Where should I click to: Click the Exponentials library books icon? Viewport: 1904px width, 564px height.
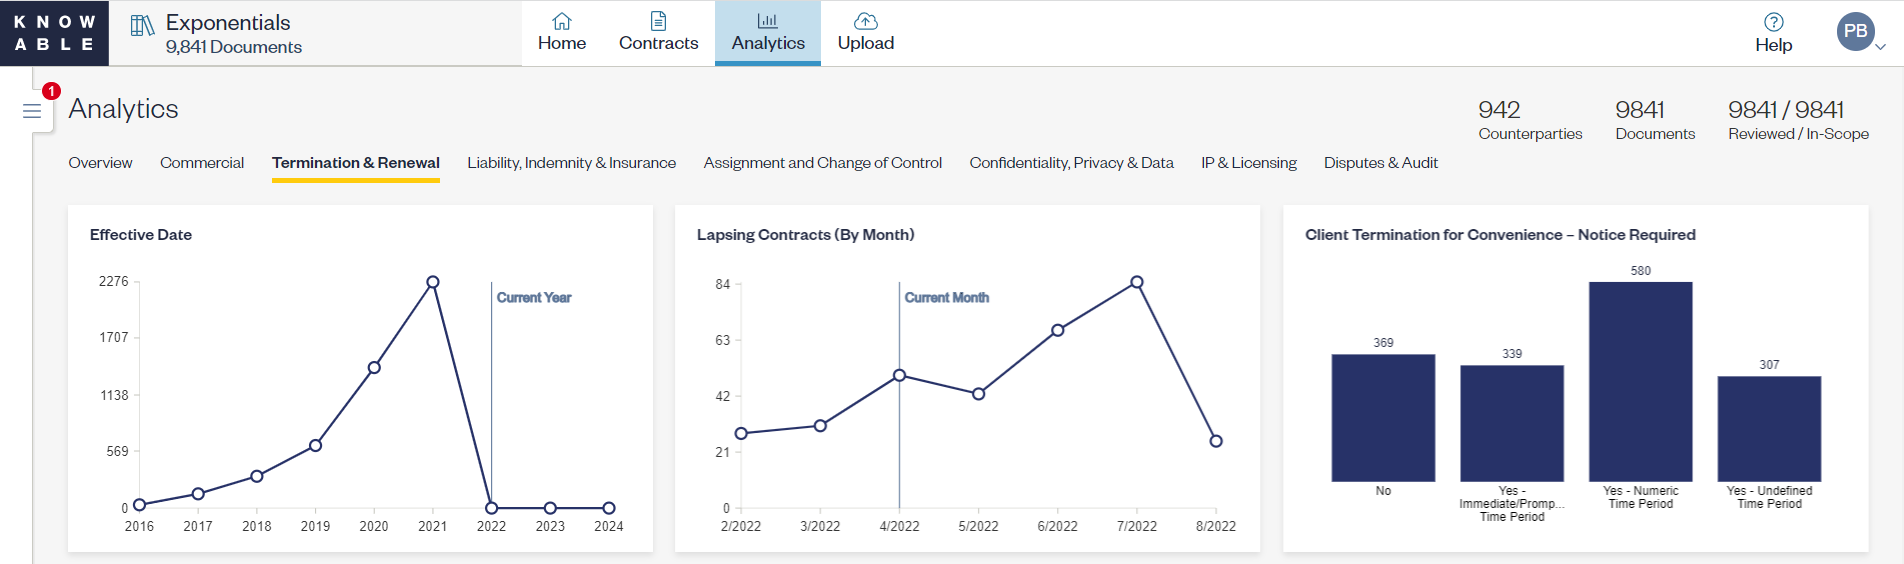pyautogui.click(x=143, y=26)
